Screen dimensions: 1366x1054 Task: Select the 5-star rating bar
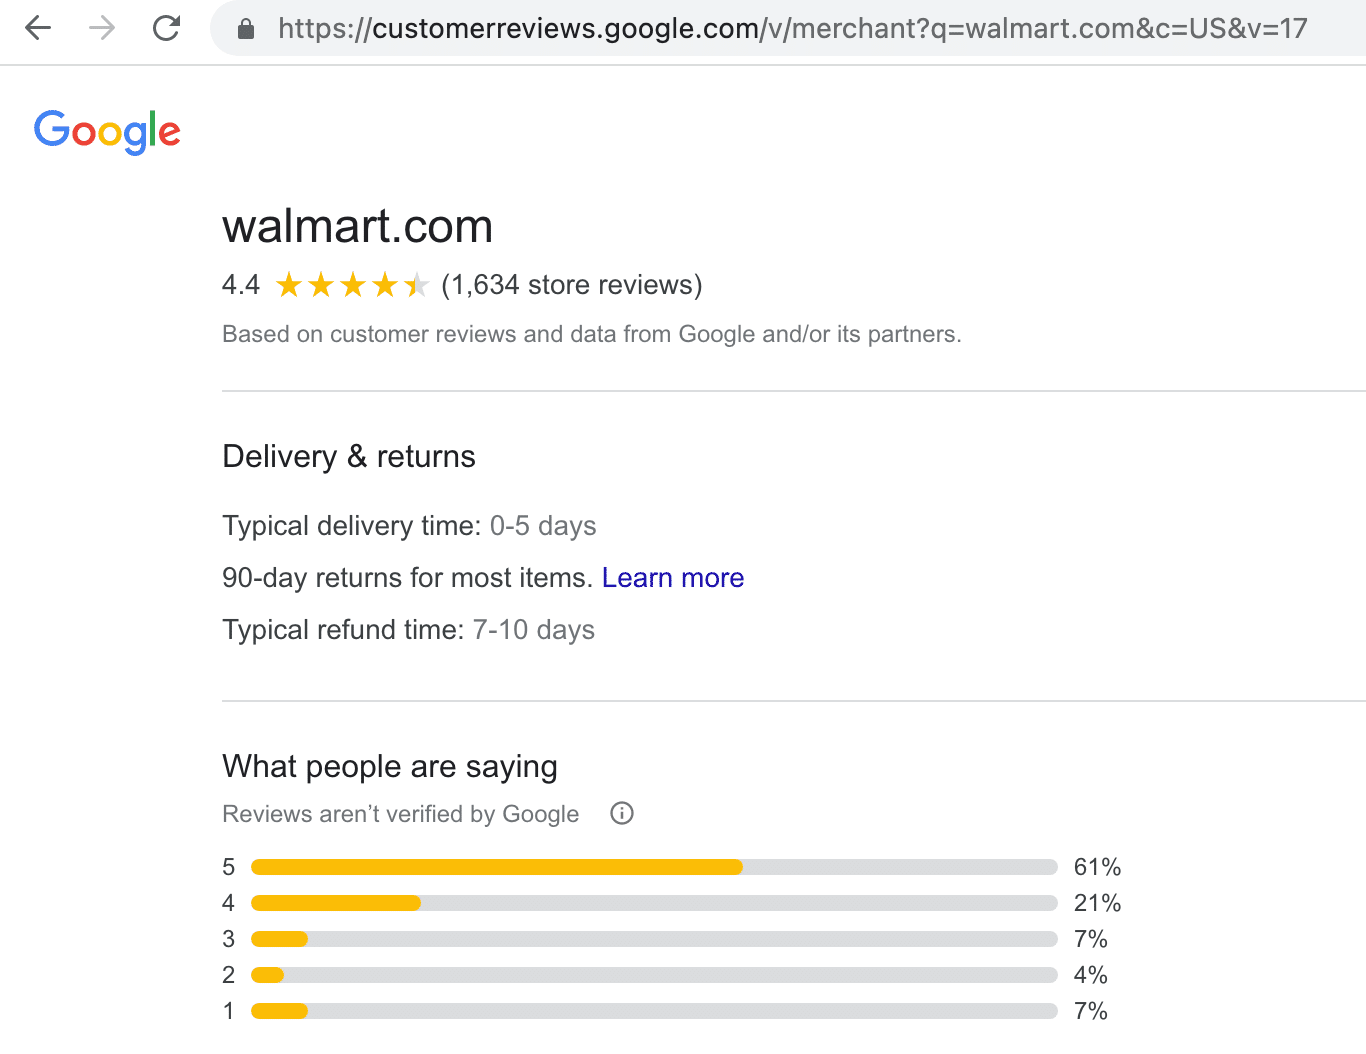coord(654,867)
